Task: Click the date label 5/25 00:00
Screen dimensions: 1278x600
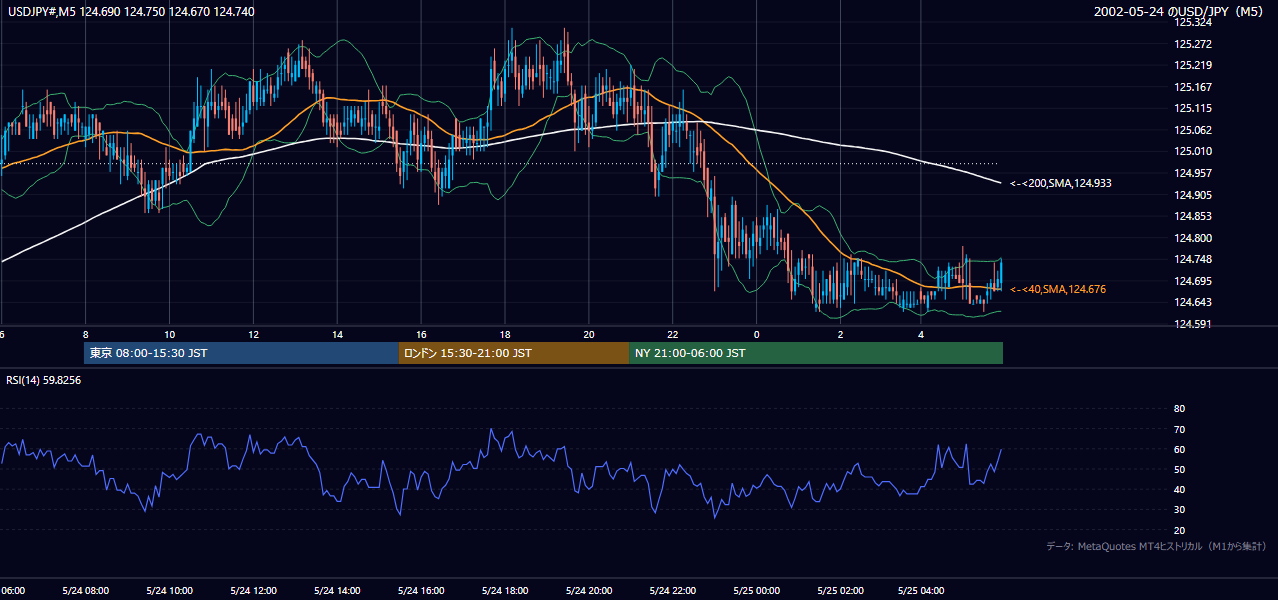Action: (756, 590)
